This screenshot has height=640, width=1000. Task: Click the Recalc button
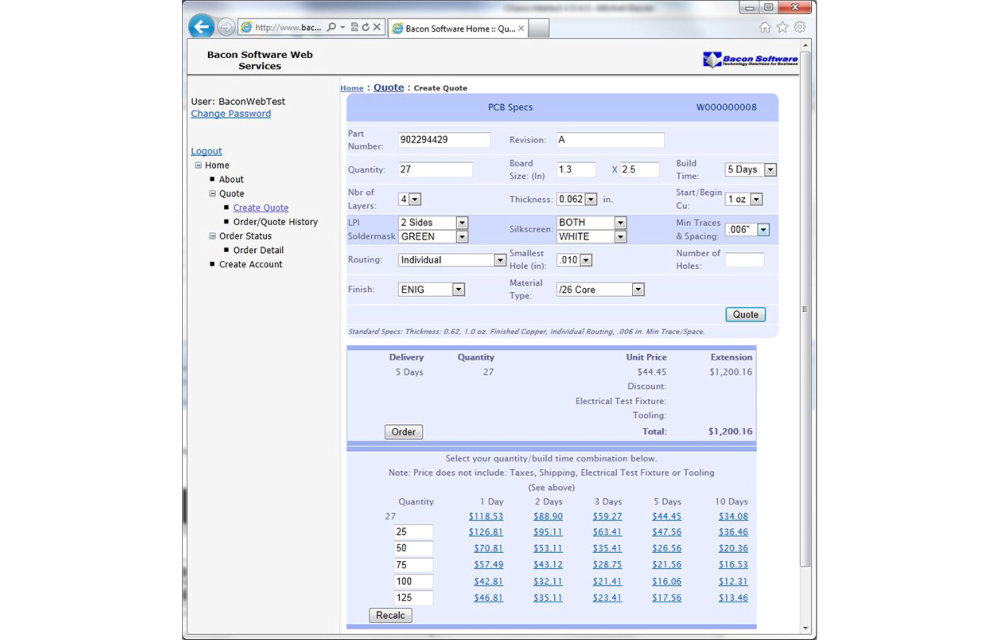click(x=390, y=616)
